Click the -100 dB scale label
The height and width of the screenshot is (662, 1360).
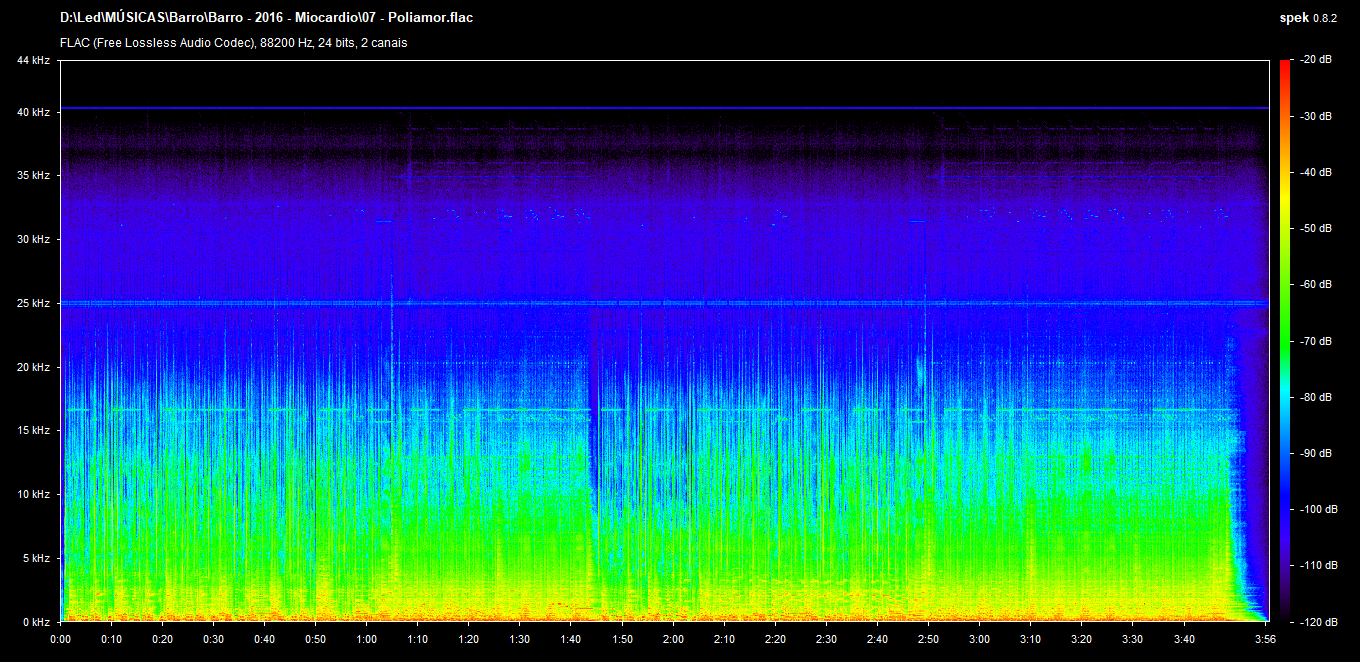pyautogui.click(x=1318, y=509)
